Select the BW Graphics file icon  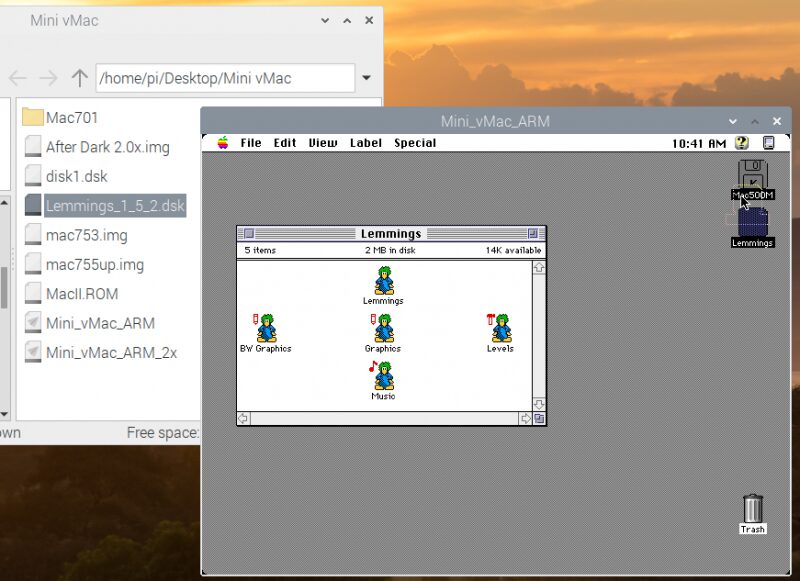266,329
